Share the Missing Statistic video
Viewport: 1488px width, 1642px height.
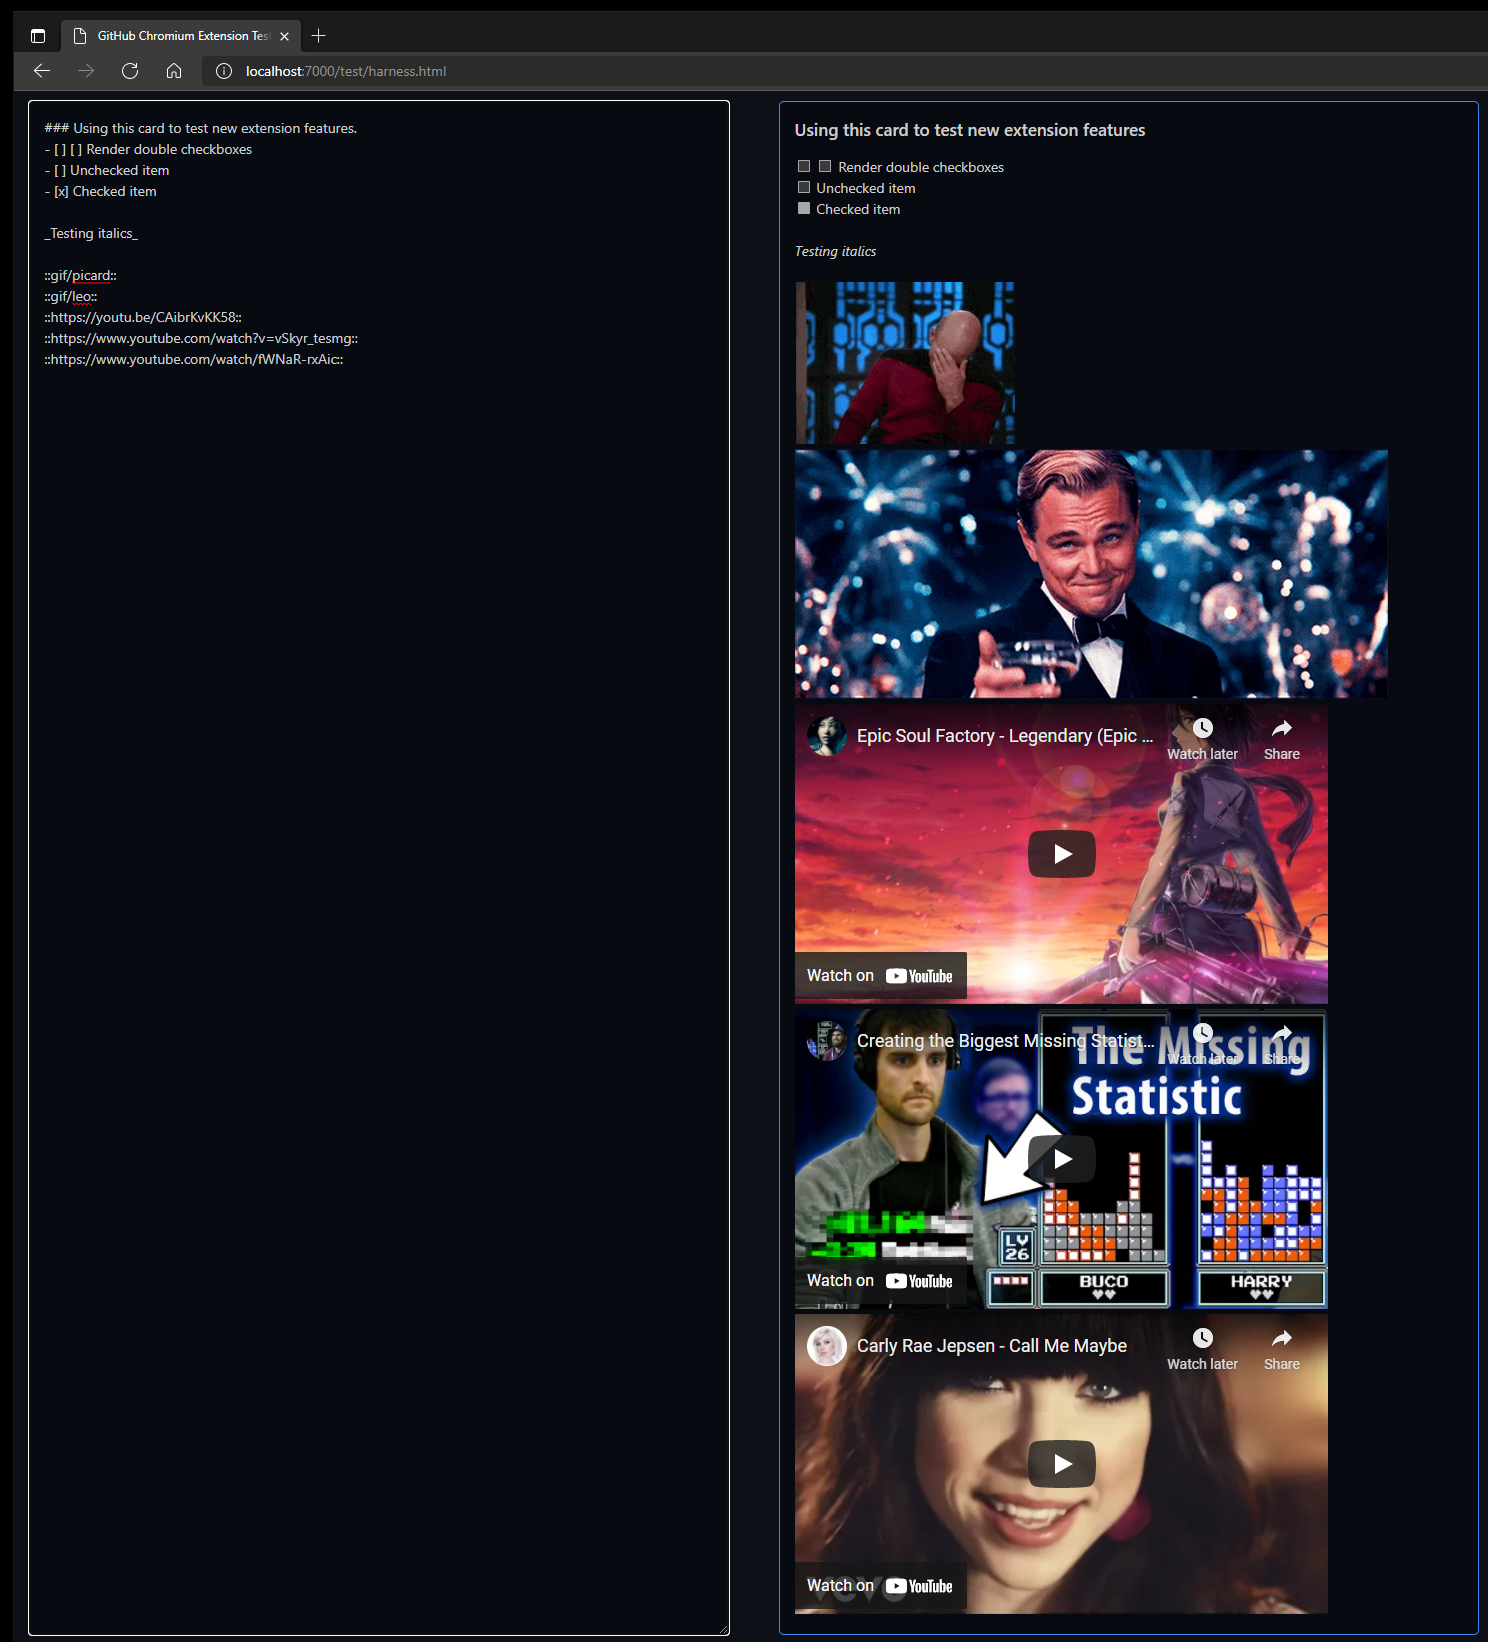coord(1282,1044)
